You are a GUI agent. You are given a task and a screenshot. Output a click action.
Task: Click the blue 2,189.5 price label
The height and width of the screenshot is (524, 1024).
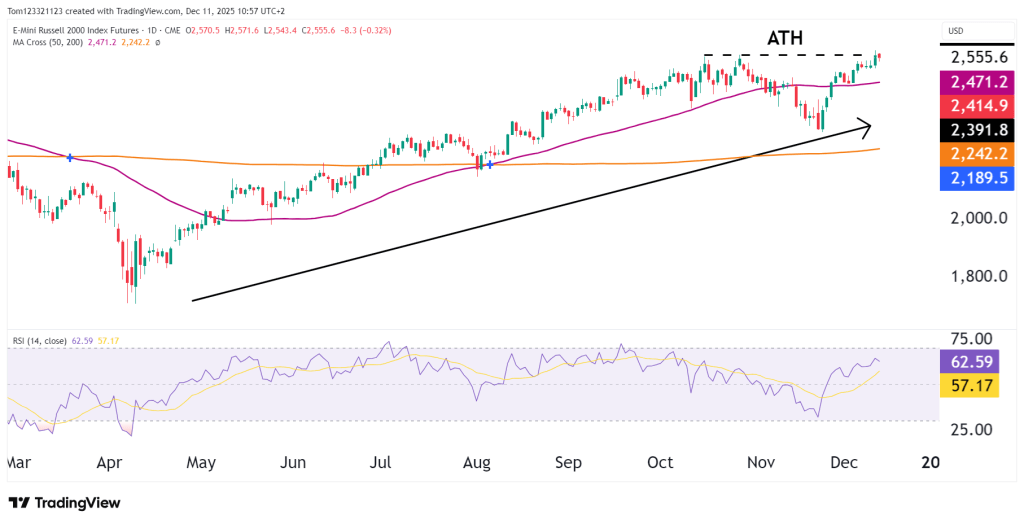click(979, 176)
